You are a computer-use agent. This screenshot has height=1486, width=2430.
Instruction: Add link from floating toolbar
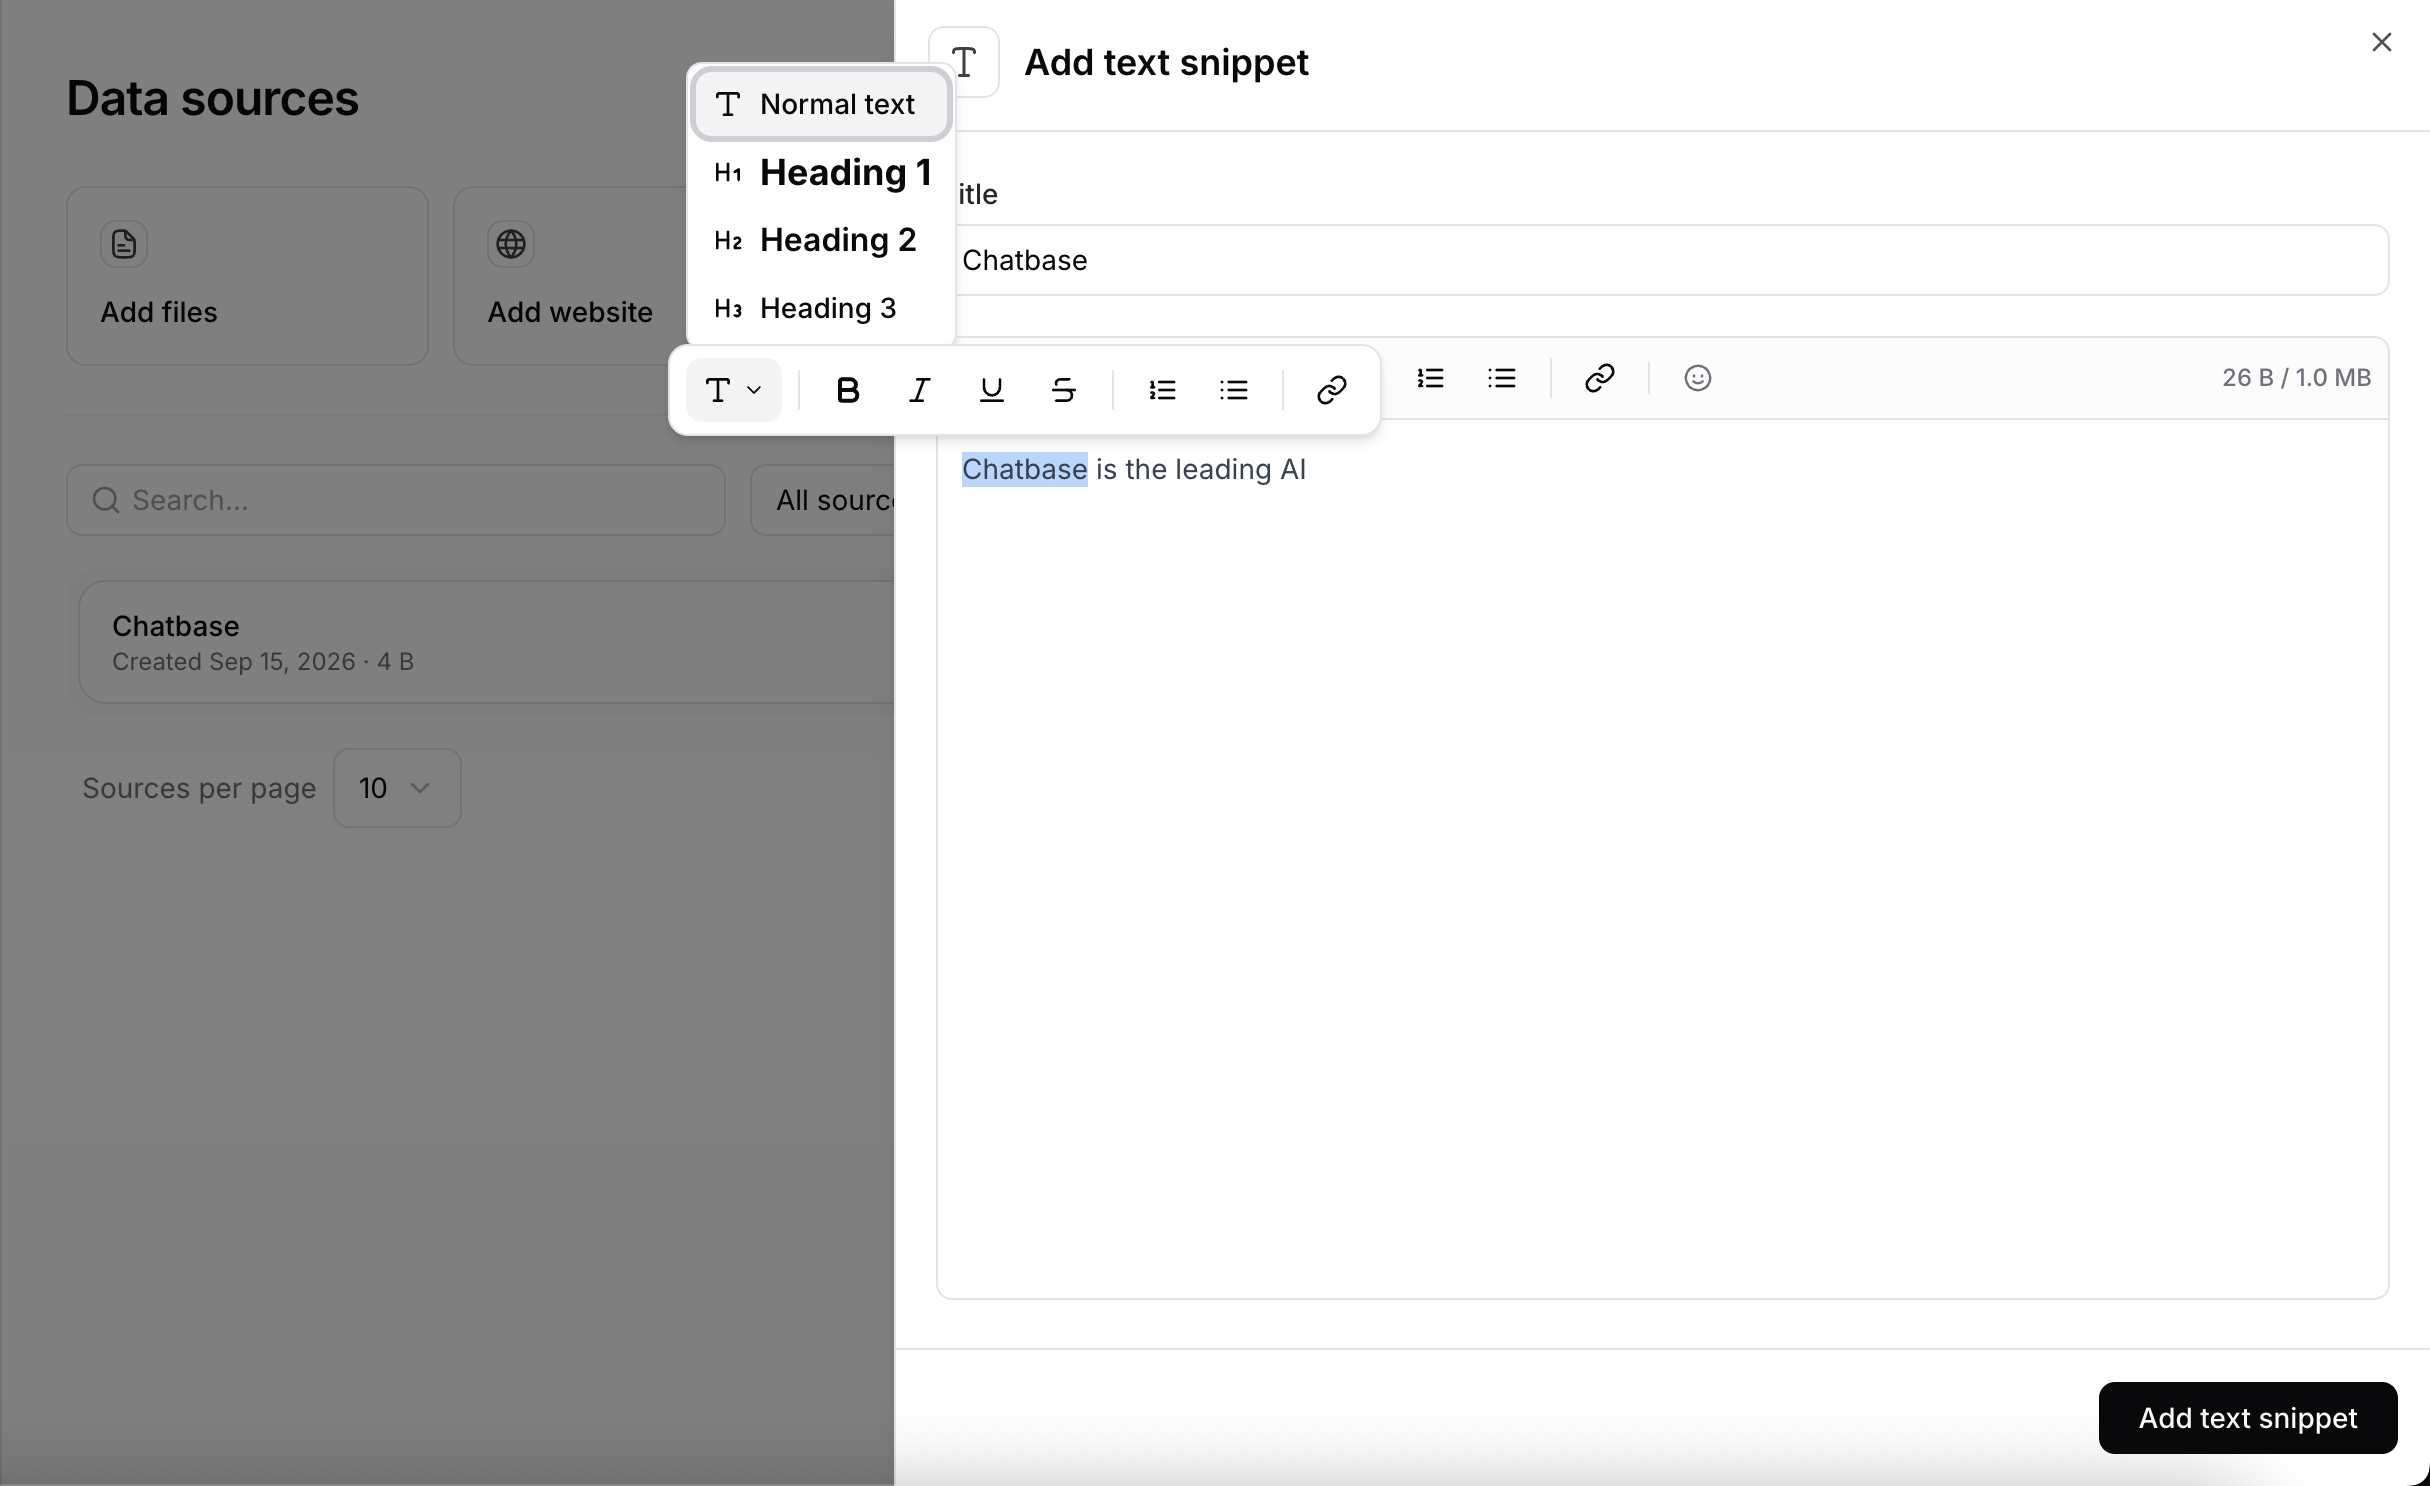pyautogui.click(x=1331, y=390)
